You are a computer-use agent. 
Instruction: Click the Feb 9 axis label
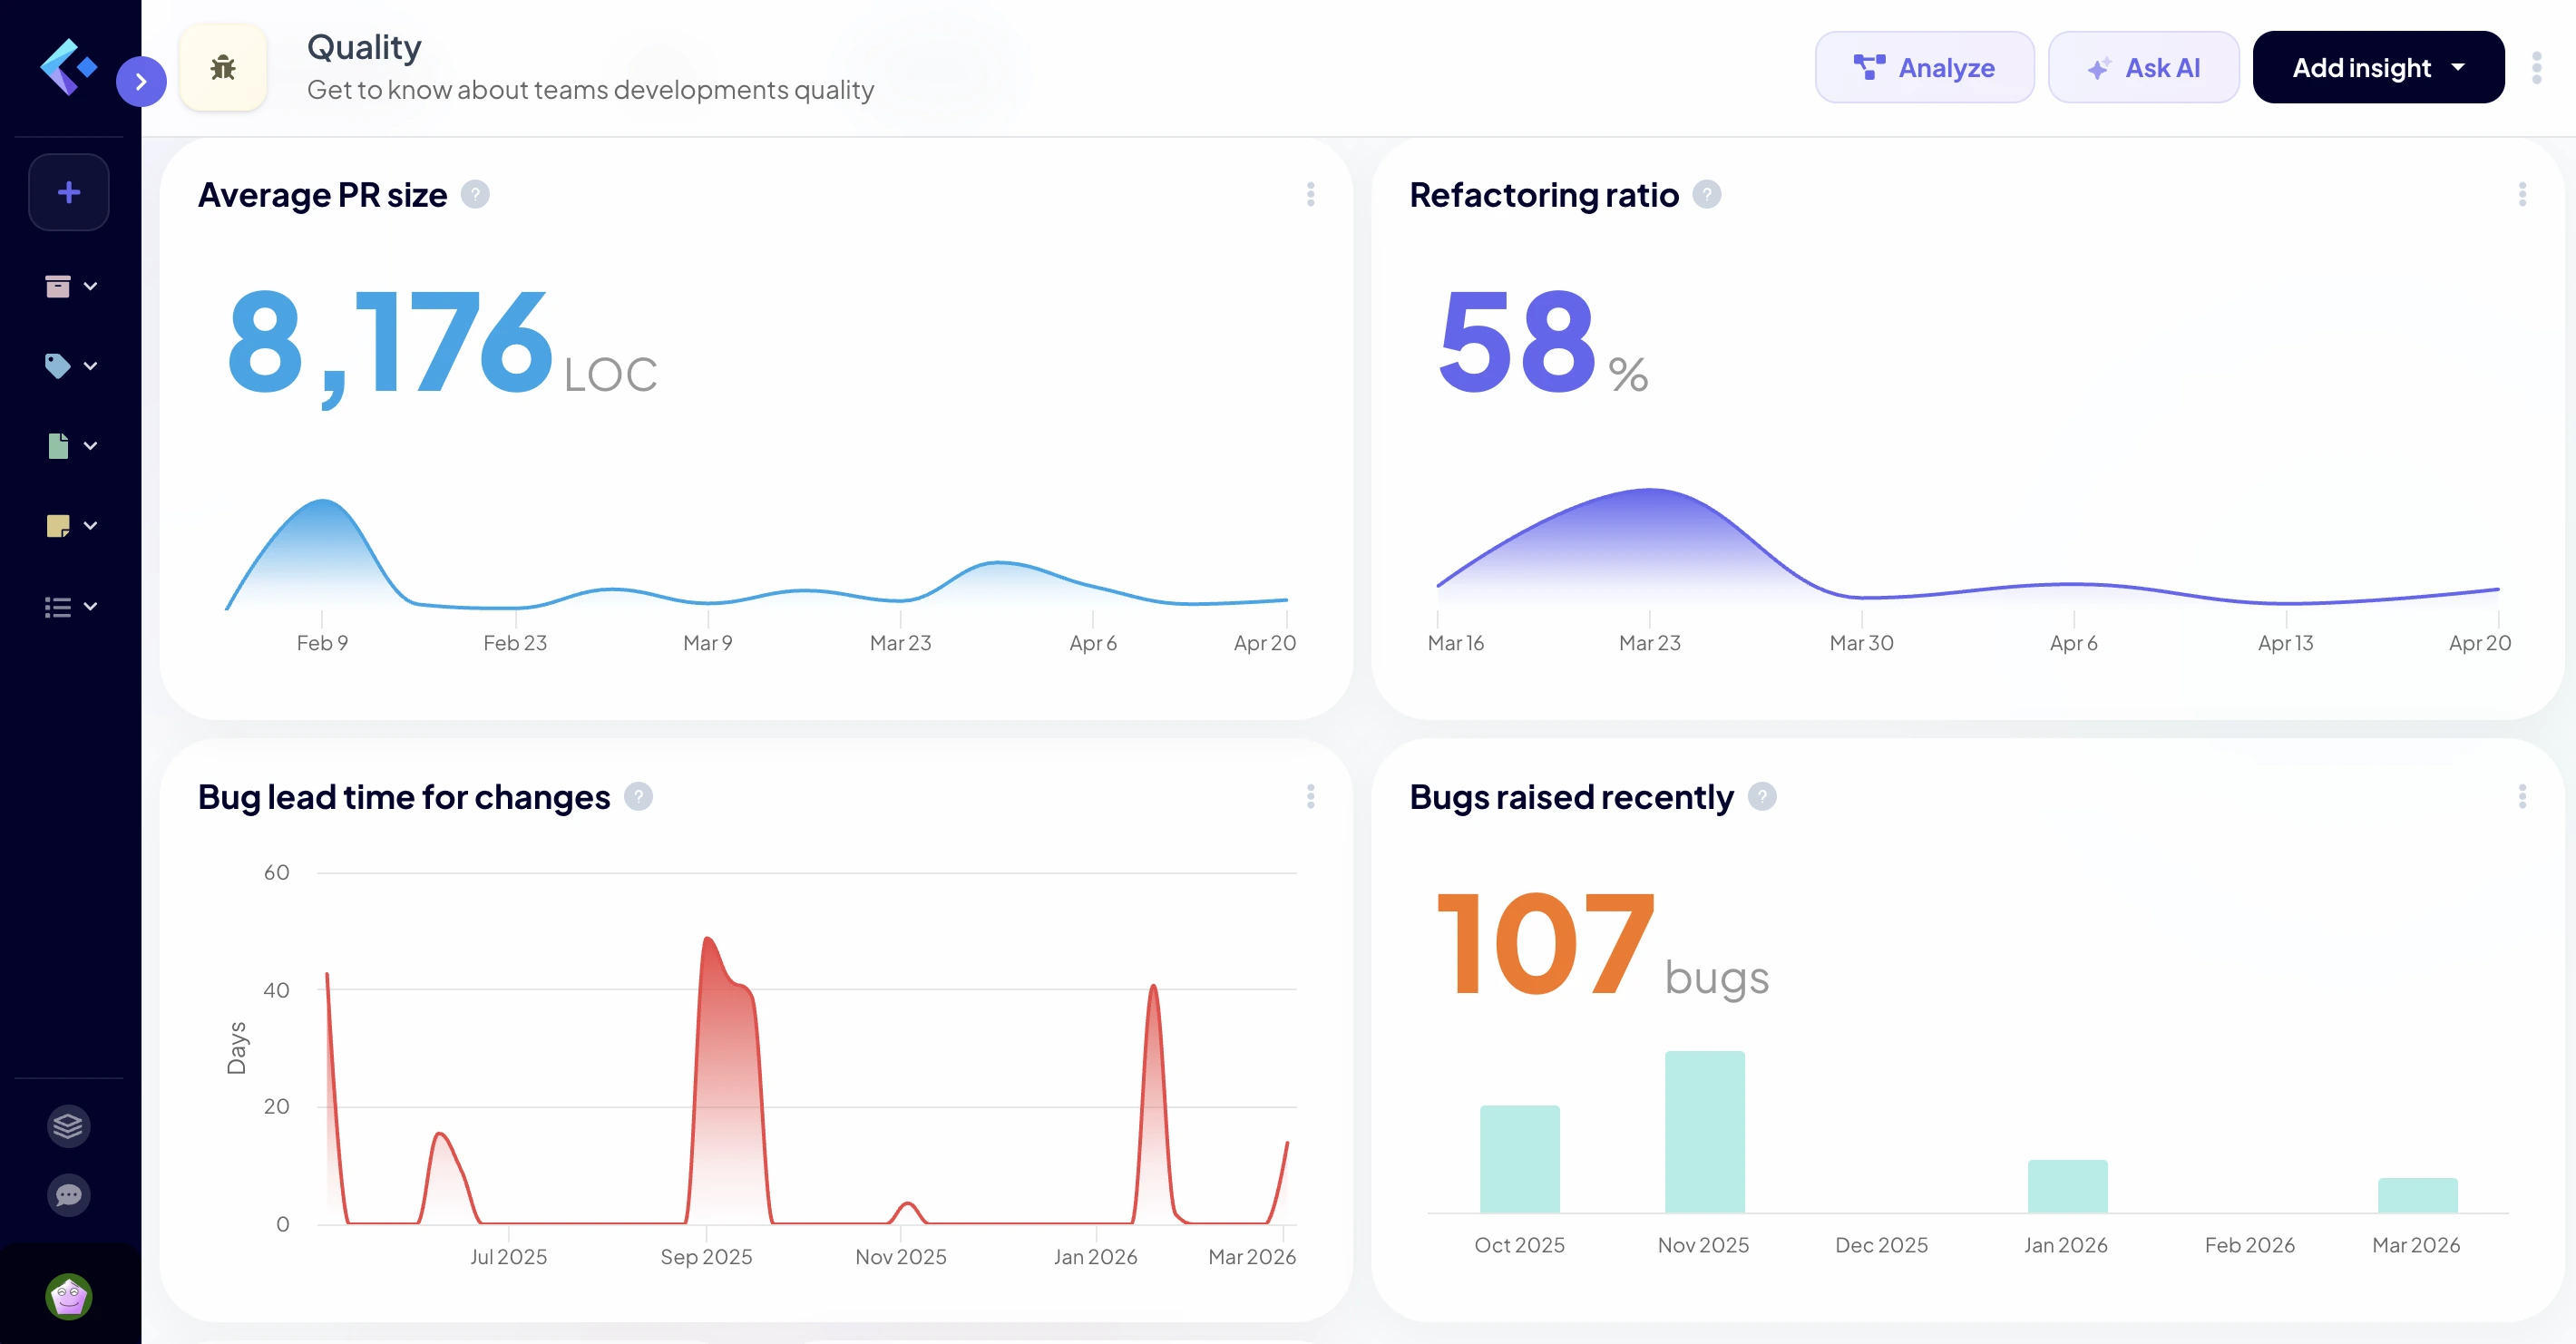(322, 643)
